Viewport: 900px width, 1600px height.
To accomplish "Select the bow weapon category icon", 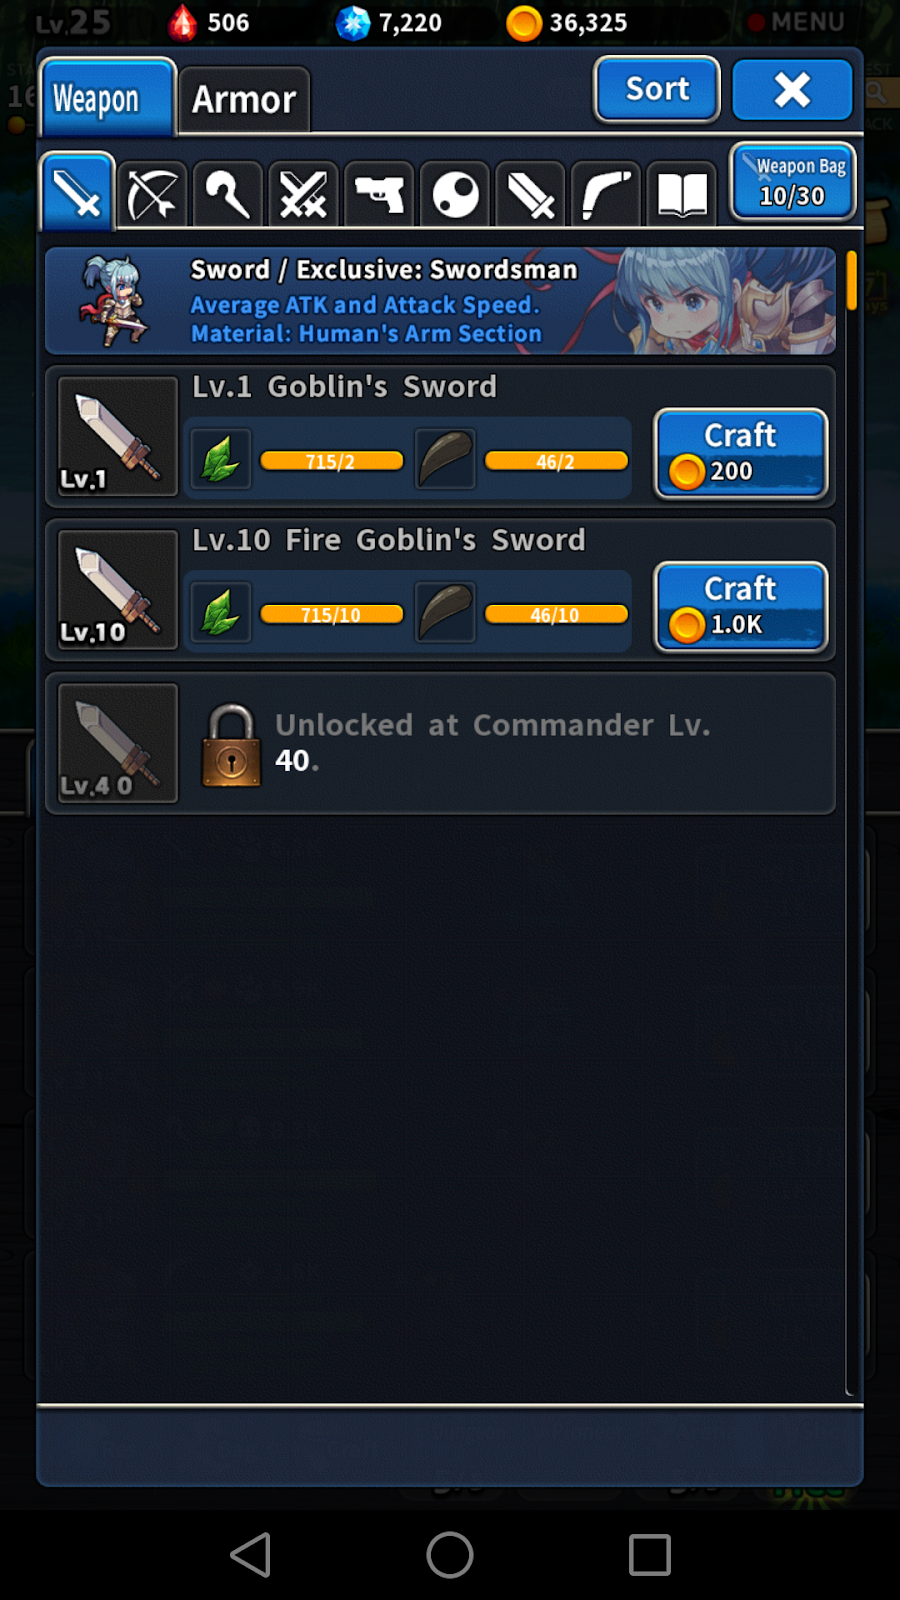I will coord(152,194).
